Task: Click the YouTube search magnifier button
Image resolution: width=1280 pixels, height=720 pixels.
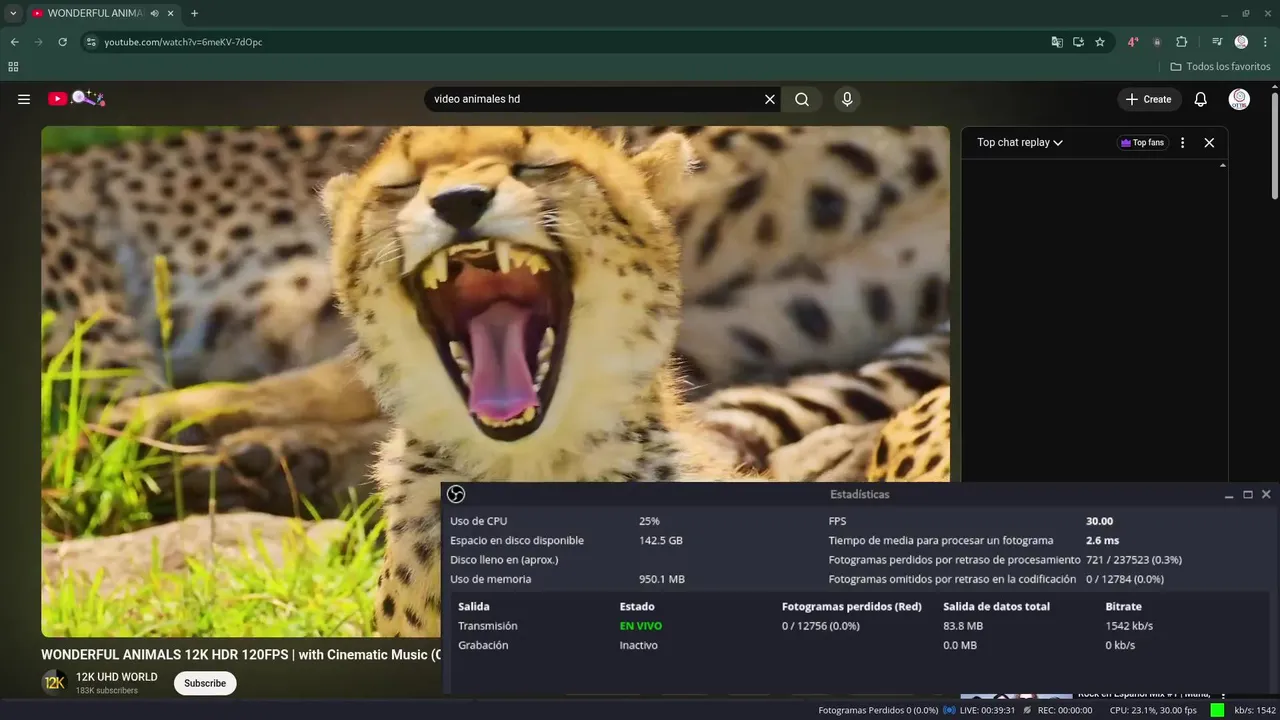Action: [x=802, y=99]
